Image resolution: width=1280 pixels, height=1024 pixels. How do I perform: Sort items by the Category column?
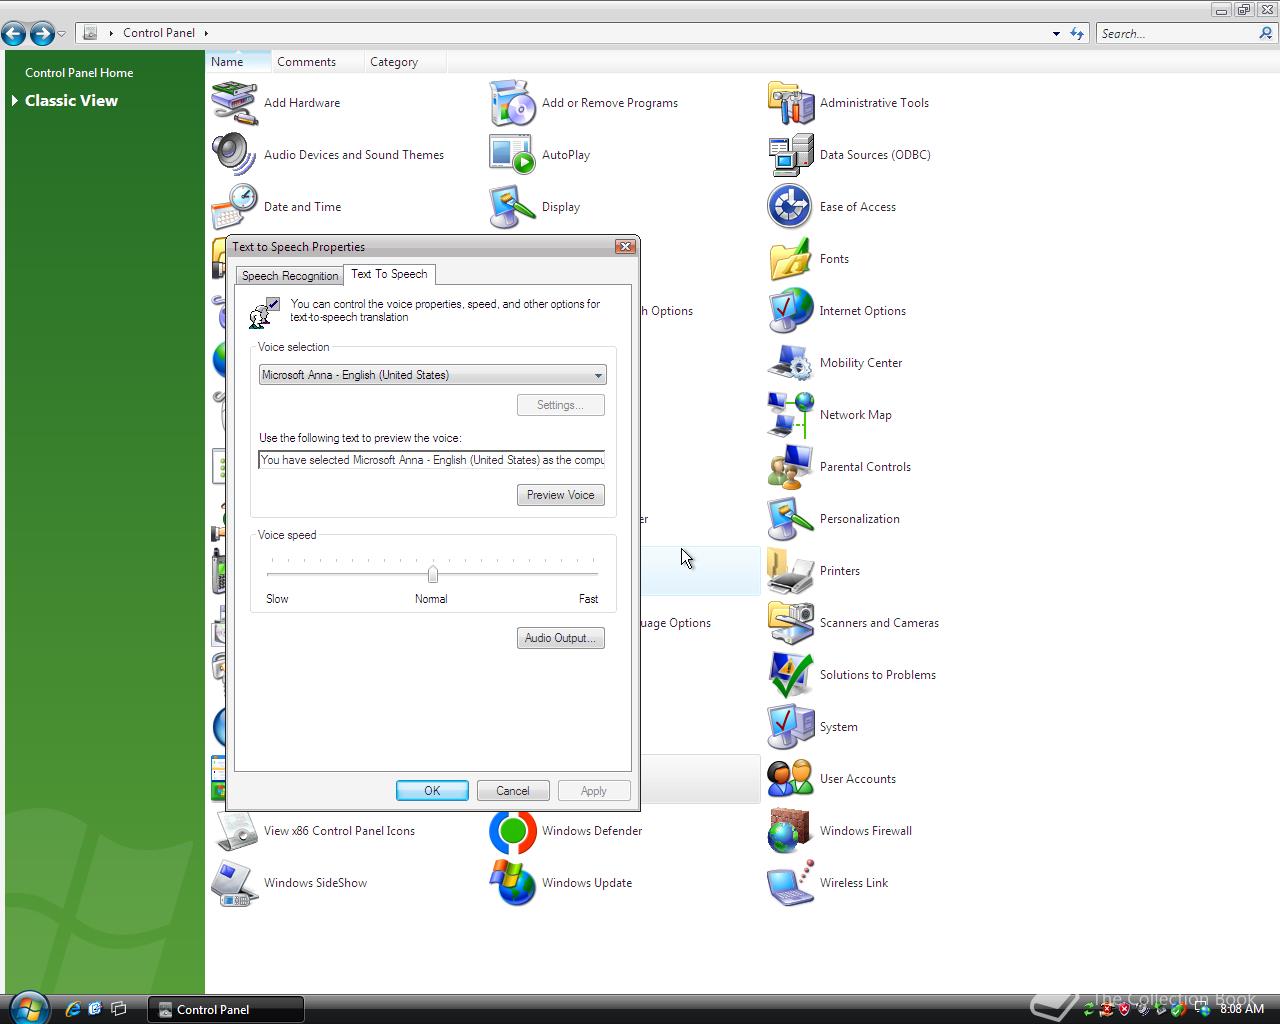point(404,62)
